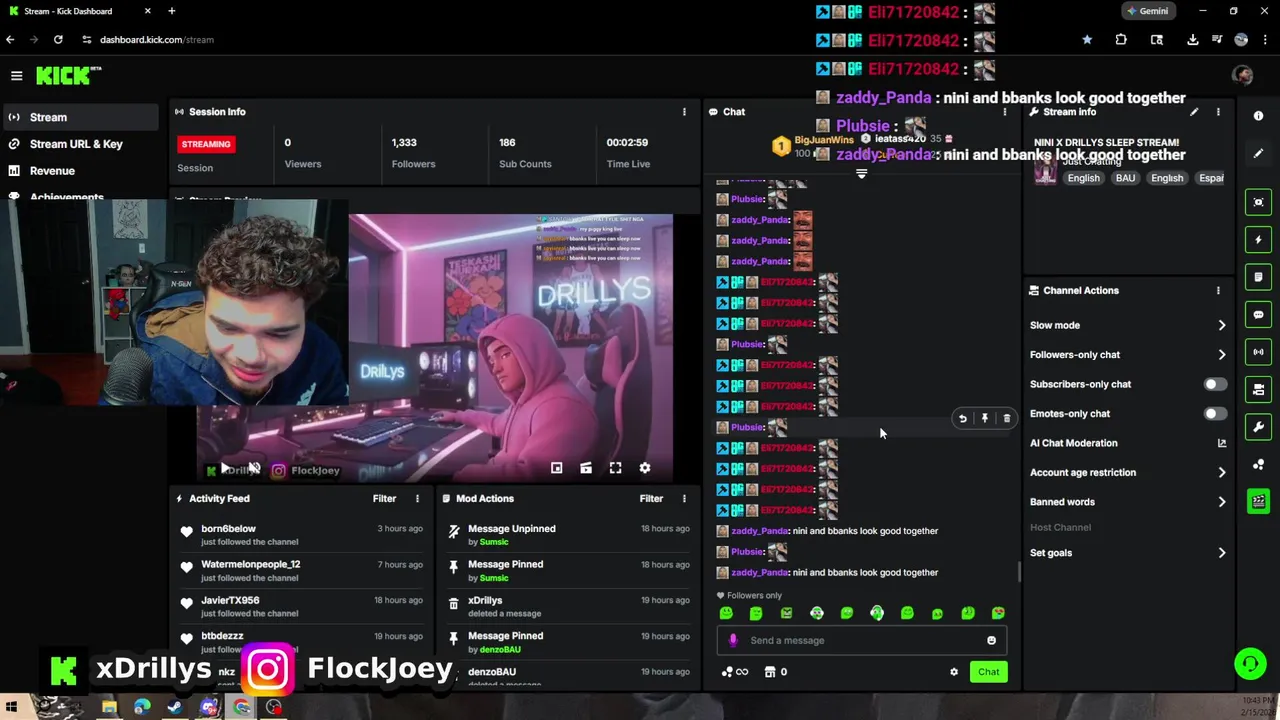Expand Followers-only chat settings
This screenshot has height=720, width=1280.
click(1128, 355)
